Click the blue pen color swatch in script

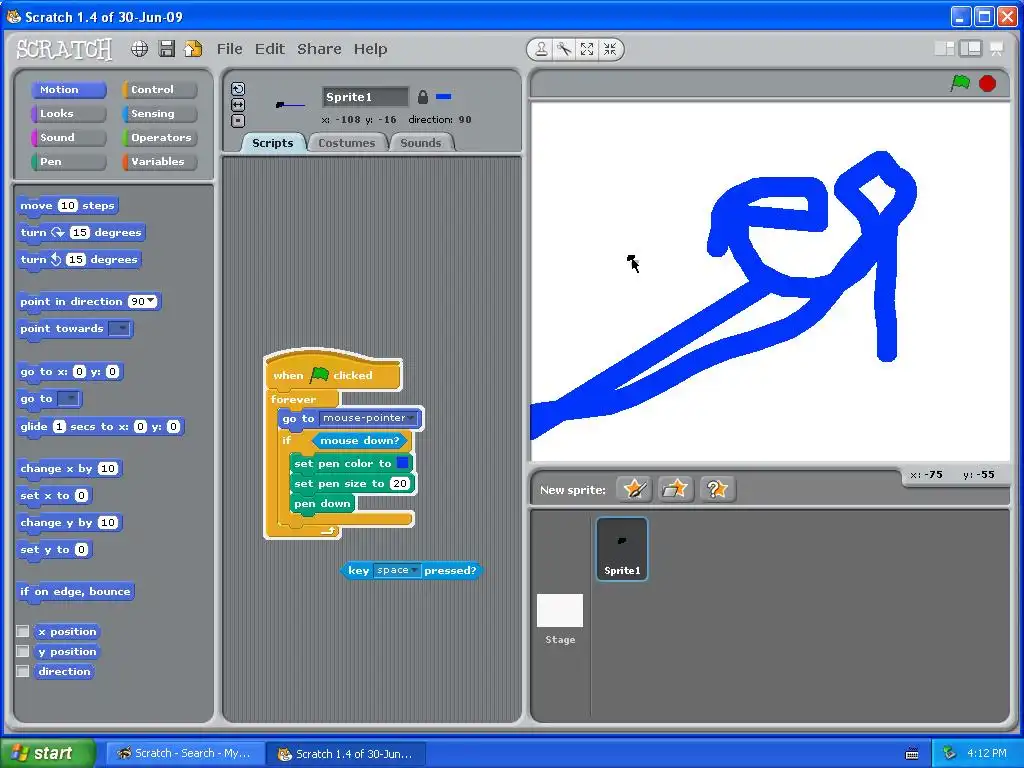tap(402, 463)
